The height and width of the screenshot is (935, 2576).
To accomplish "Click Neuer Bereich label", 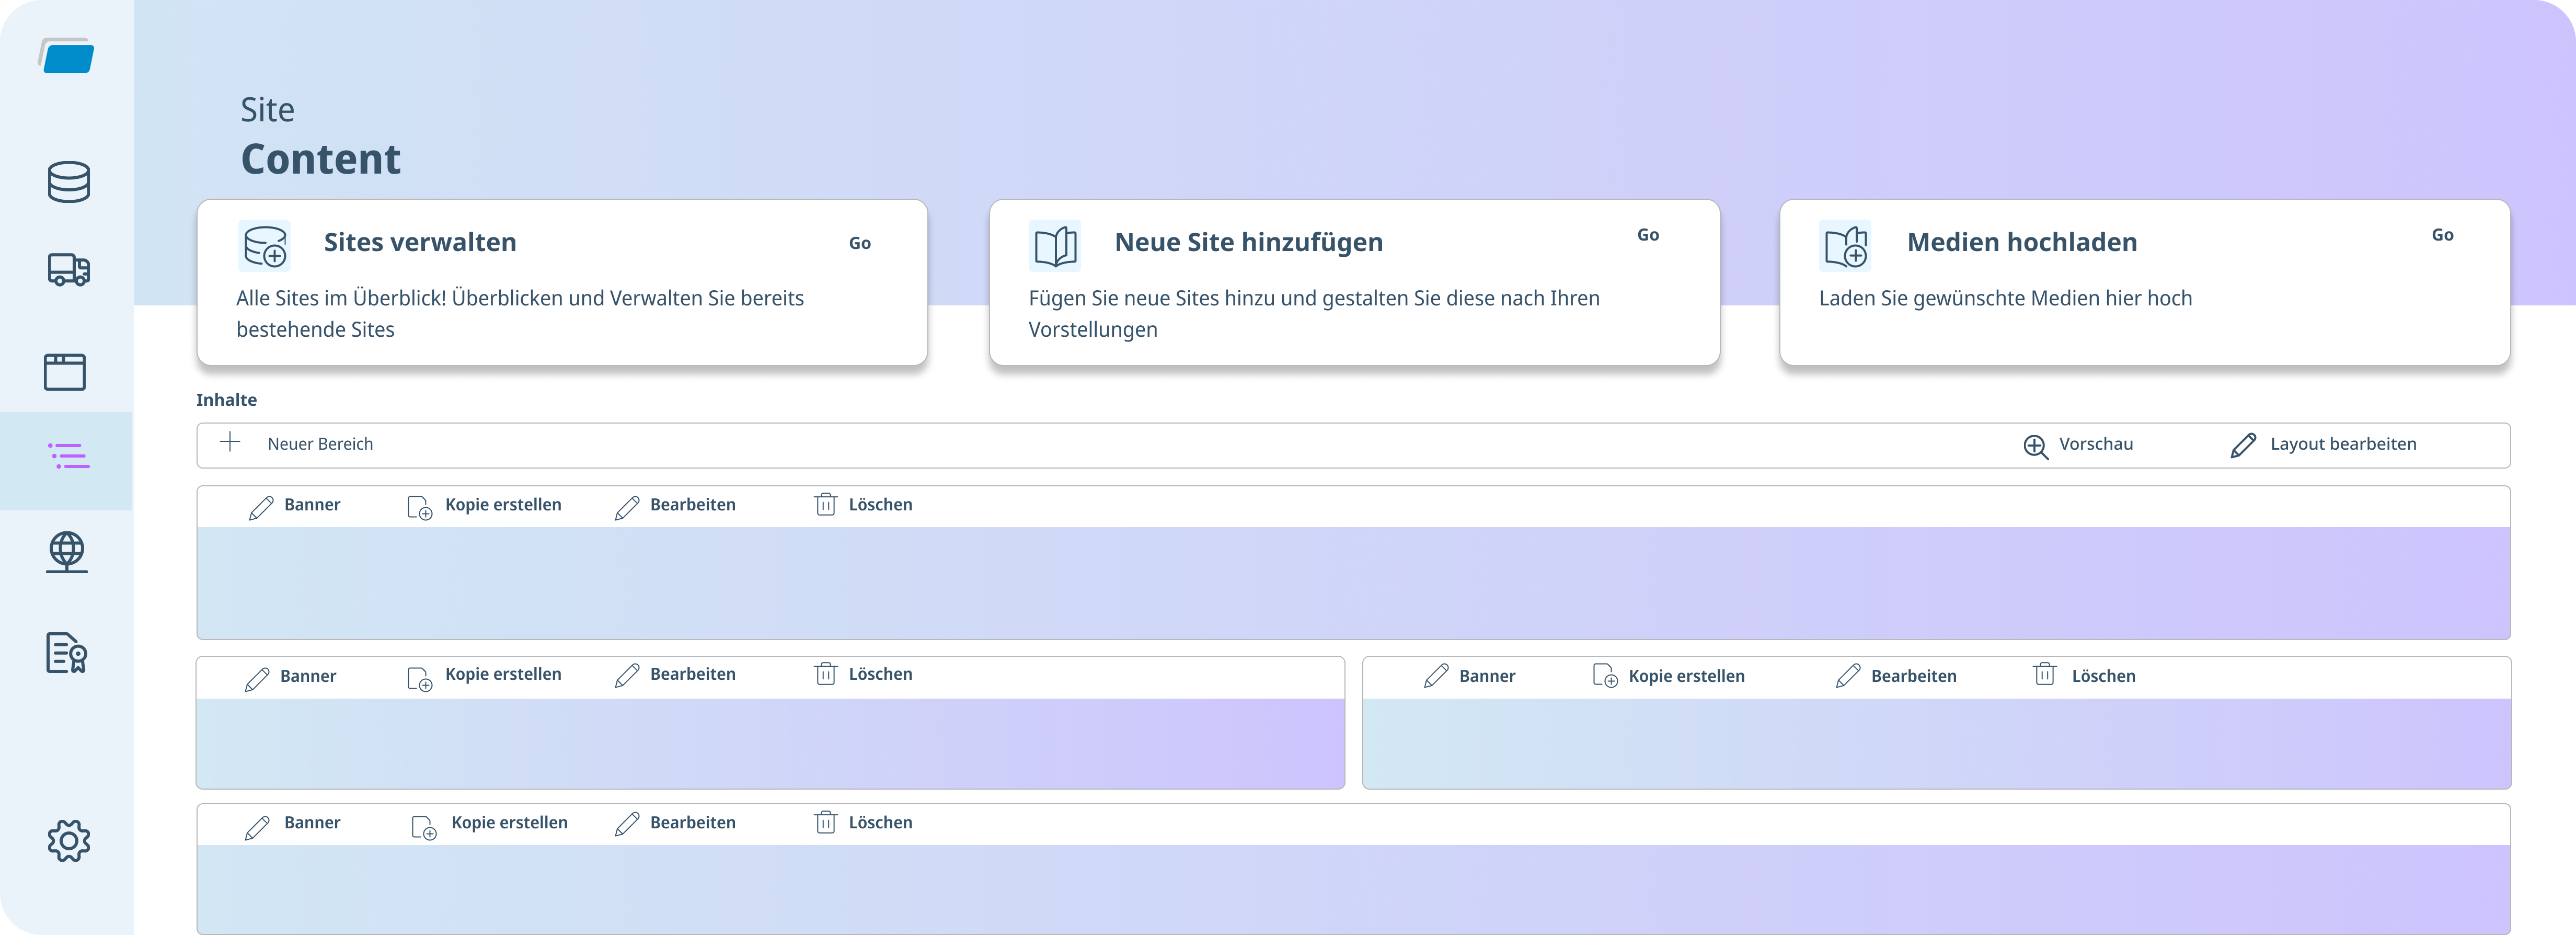I will 320,444.
